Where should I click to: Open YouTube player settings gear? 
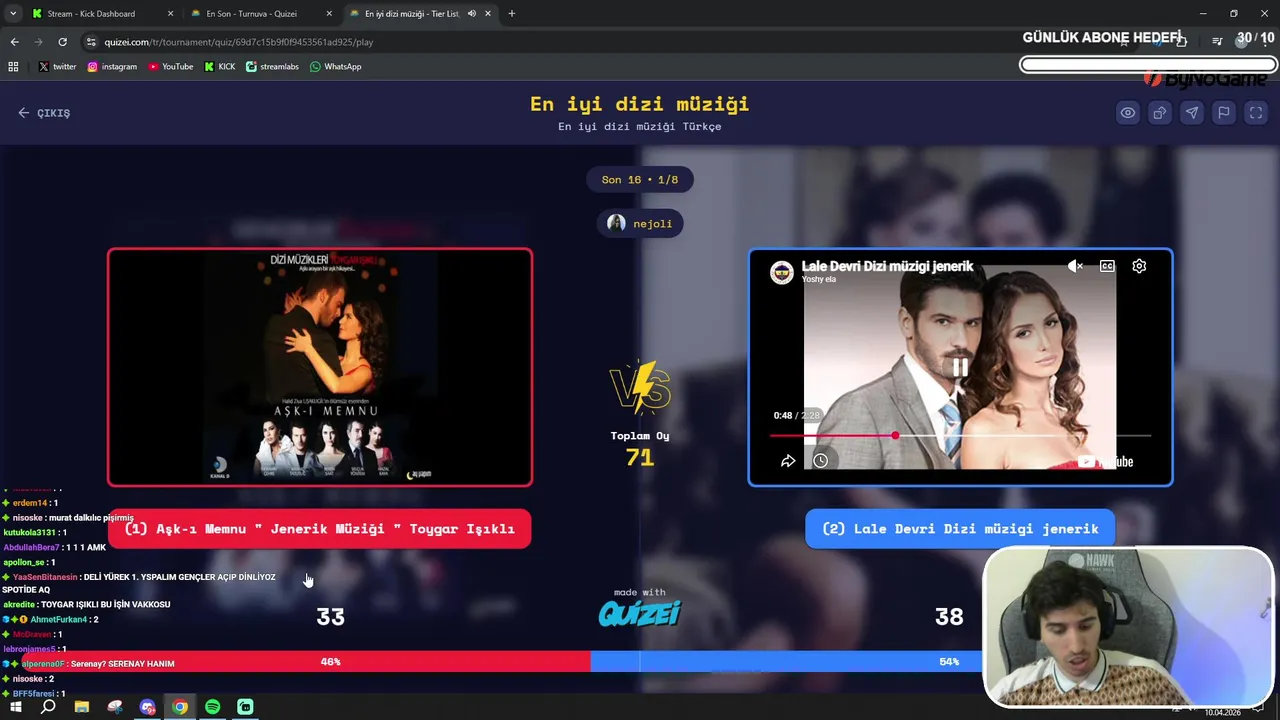pyautogui.click(x=1139, y=266)
